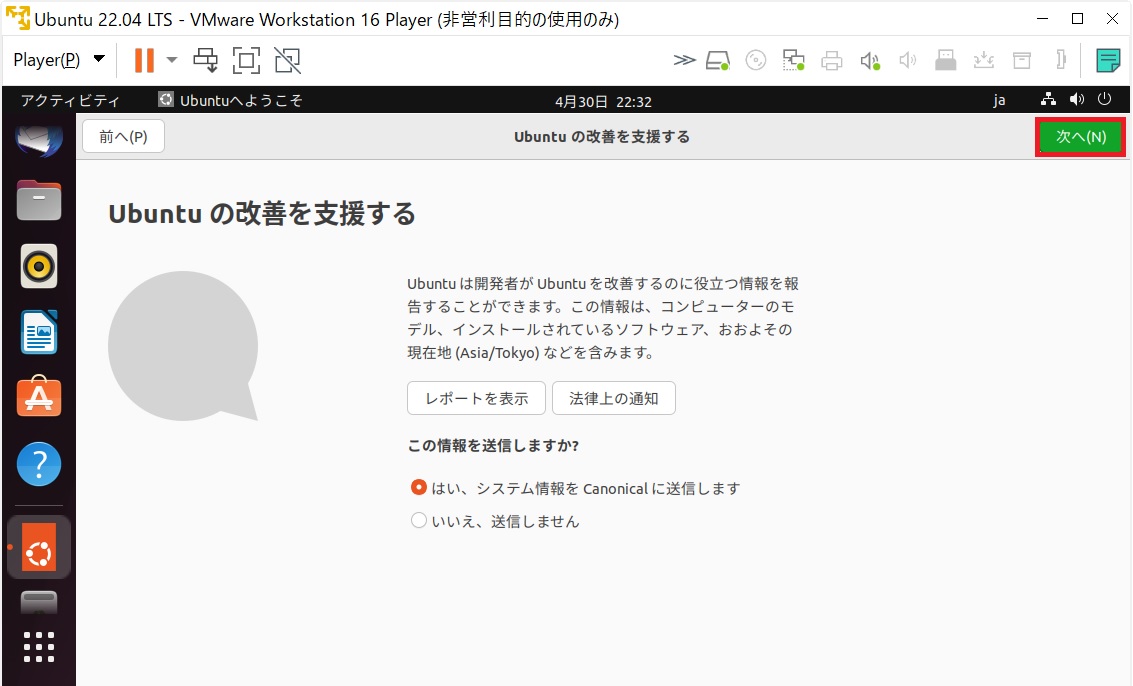The width and height of the screenshot is (1133, 686).
Task: Click the download-tray device icon
Action: (983, 60)
